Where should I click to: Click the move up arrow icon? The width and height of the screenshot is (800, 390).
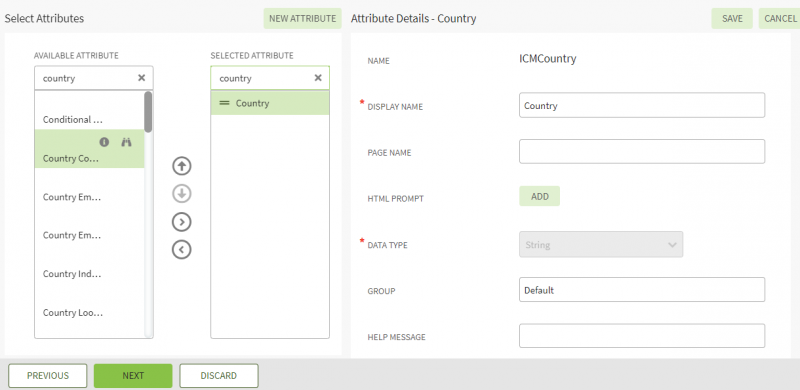(x=182, y=166)
